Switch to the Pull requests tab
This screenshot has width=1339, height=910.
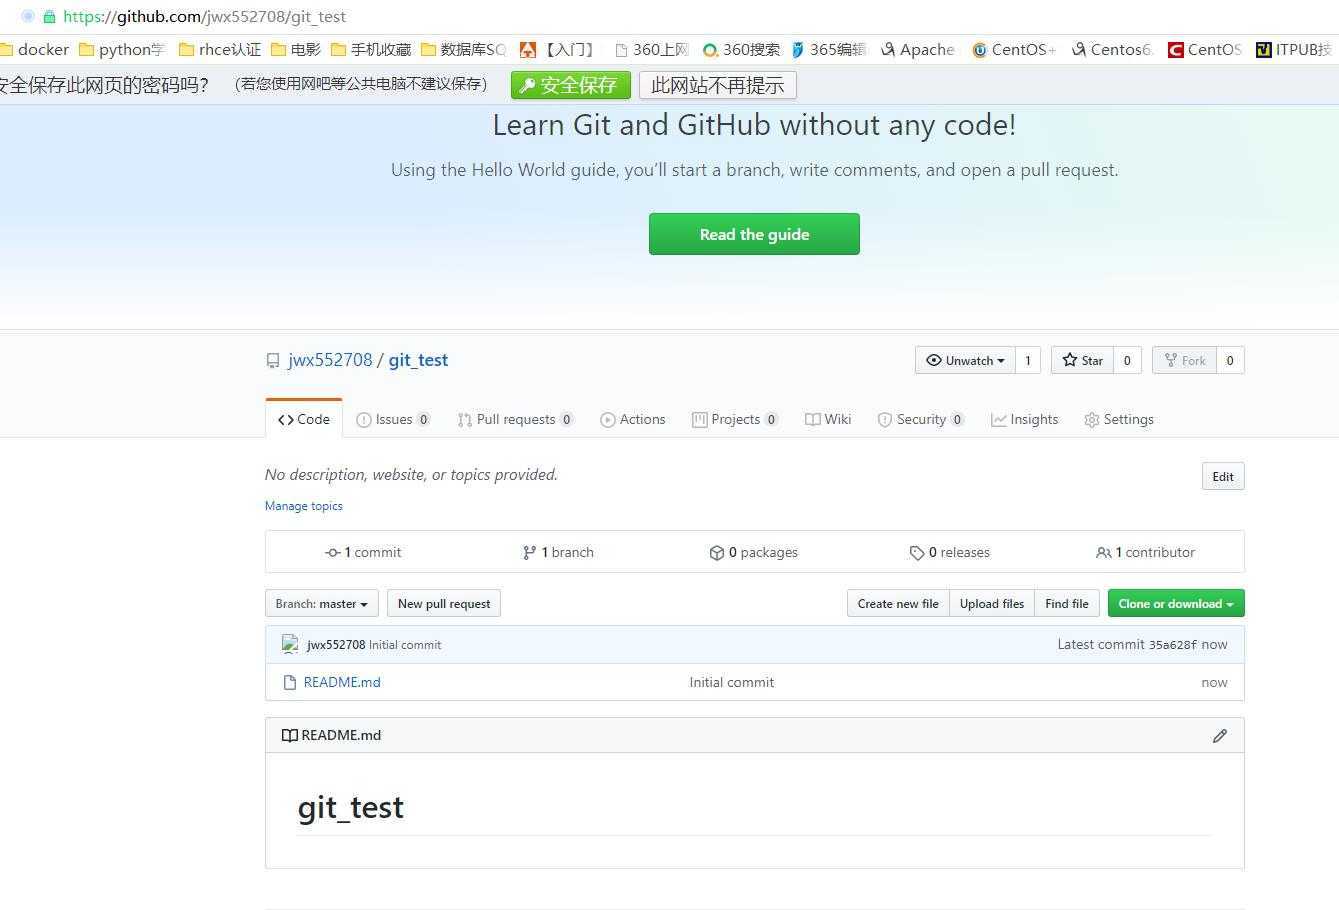coord(515,420)
